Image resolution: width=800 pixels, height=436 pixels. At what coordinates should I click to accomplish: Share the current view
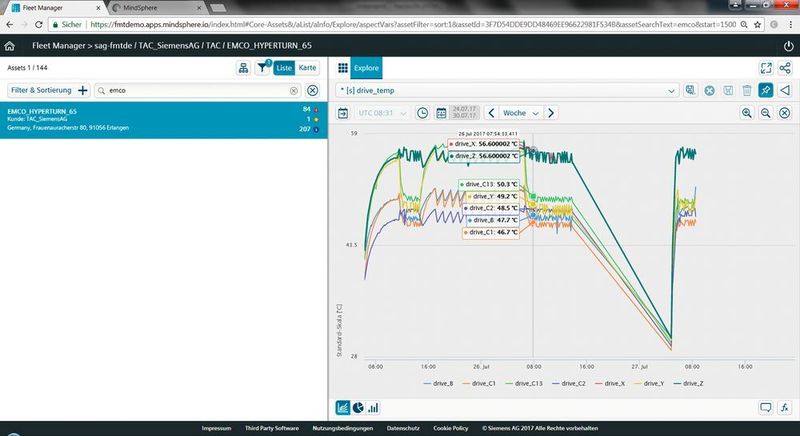(785, 68)
